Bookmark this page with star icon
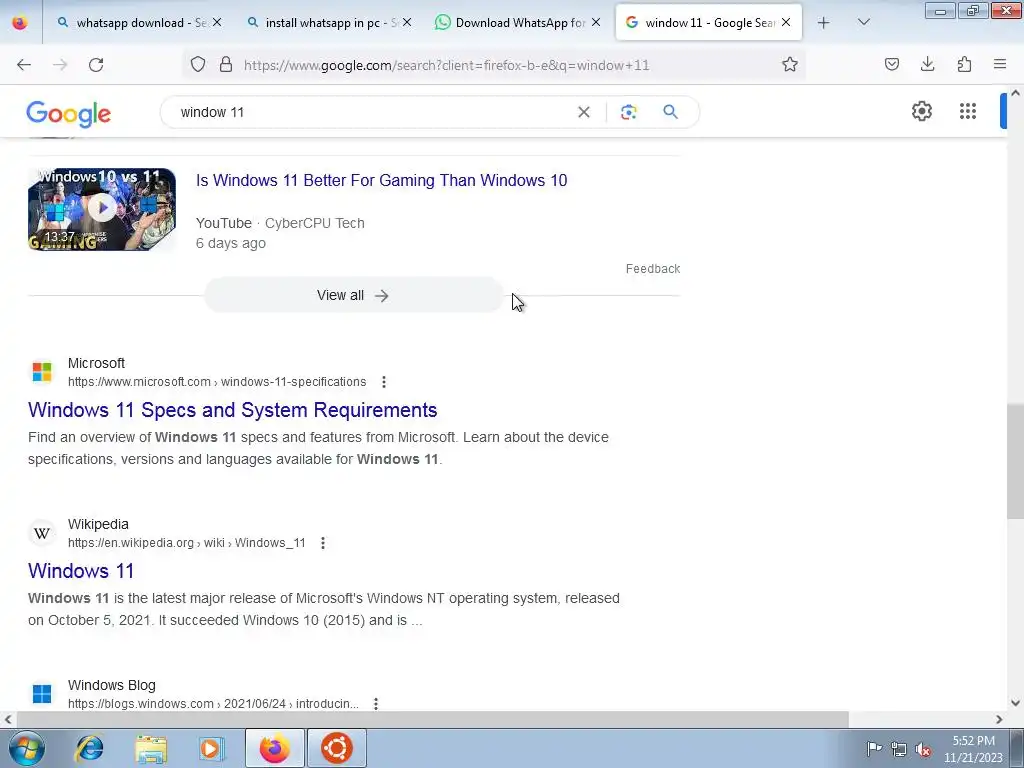This screenshot has width=1024, height=768. (x=790, y=64)
